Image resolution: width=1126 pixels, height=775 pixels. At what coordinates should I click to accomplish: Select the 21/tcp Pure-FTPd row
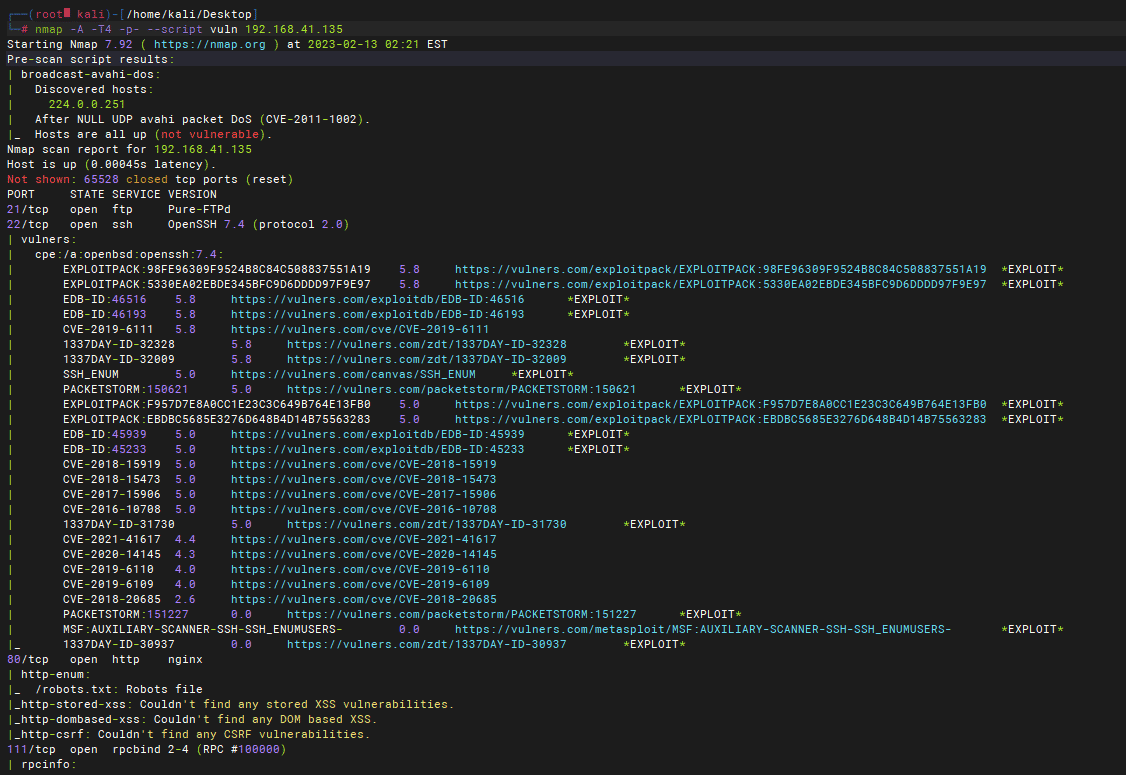(118, 210)
